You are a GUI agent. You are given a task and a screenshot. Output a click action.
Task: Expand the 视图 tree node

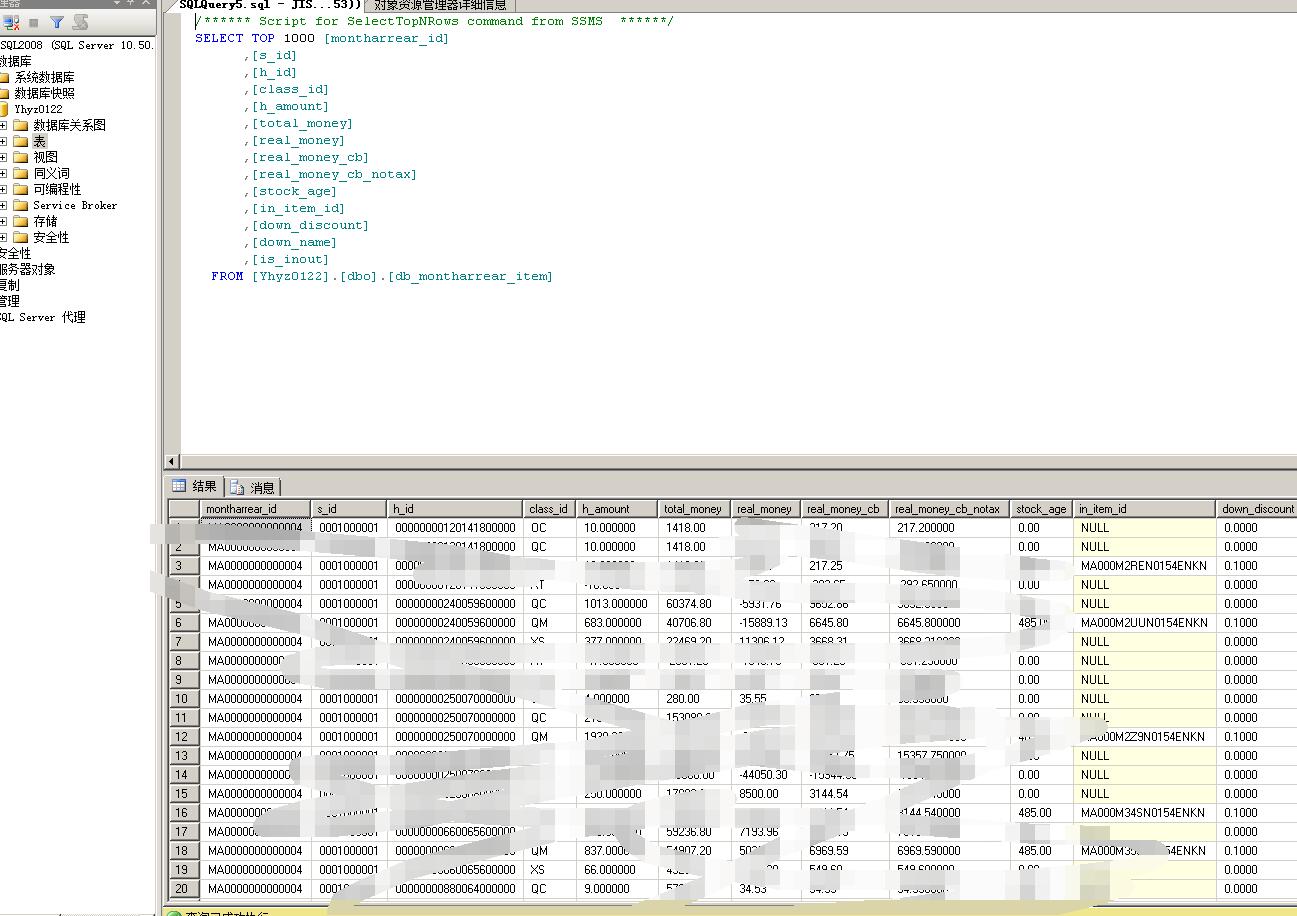click(x=3, y=157)
